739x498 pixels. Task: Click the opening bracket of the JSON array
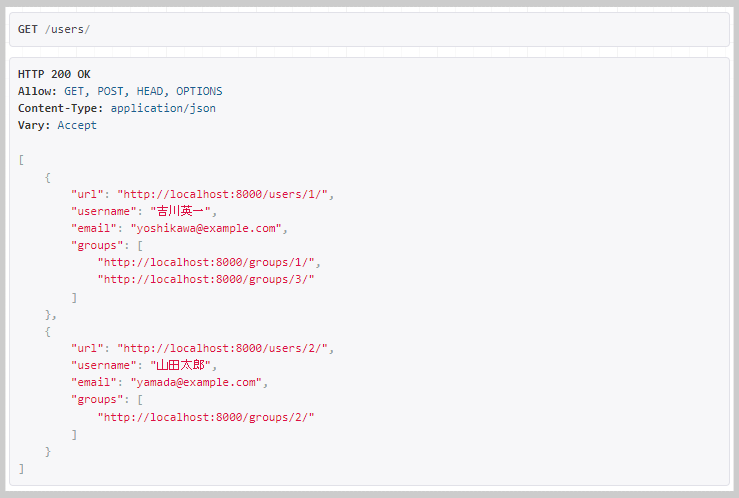coord(21,160)
